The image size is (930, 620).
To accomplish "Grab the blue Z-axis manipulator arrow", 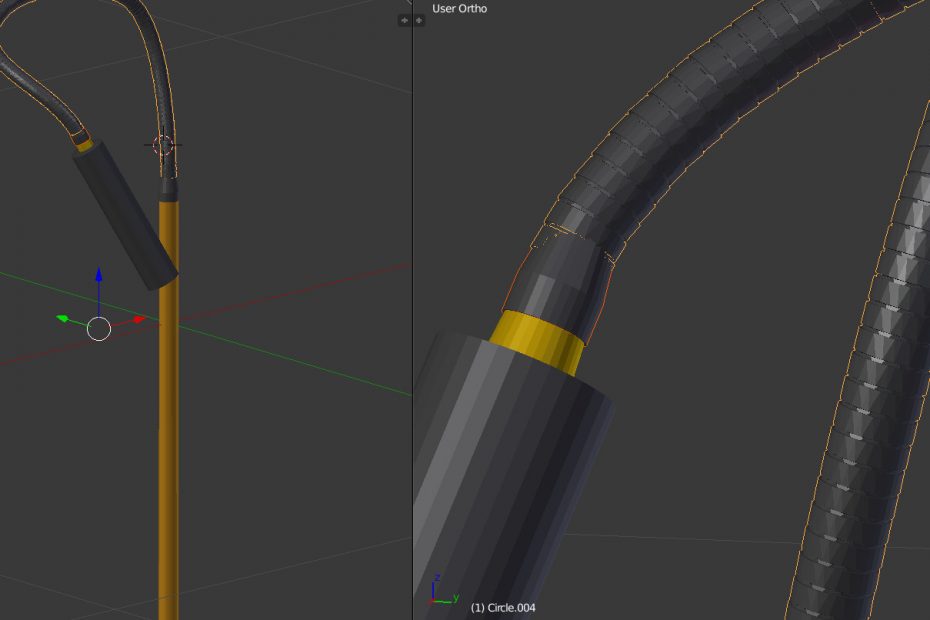I will pos(98,276).
